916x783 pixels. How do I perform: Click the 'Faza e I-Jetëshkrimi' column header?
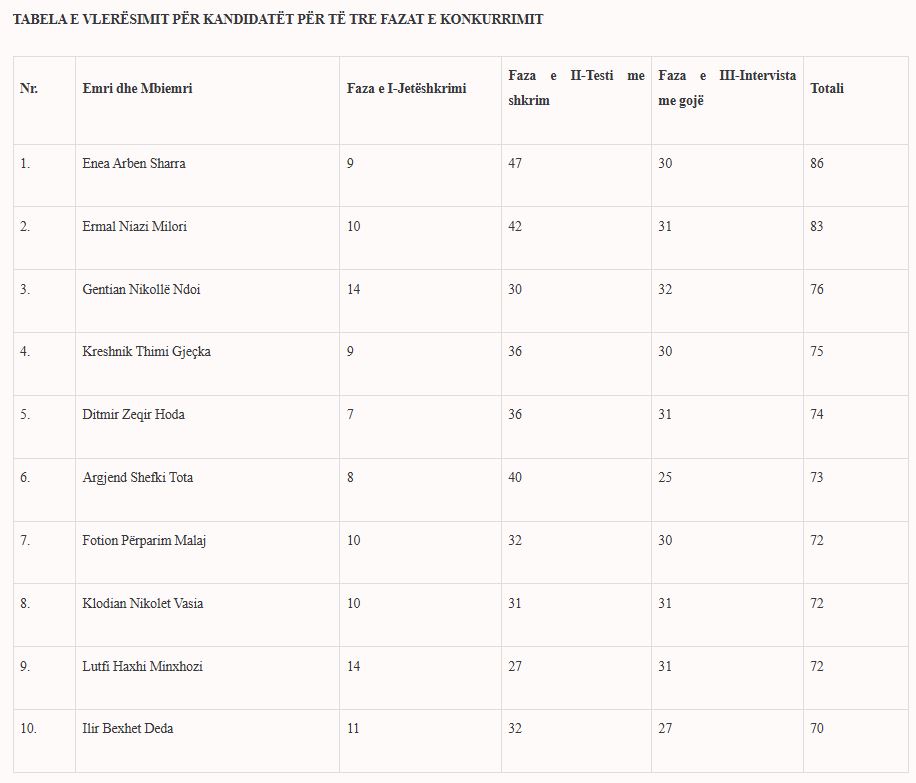coord(406,89)
